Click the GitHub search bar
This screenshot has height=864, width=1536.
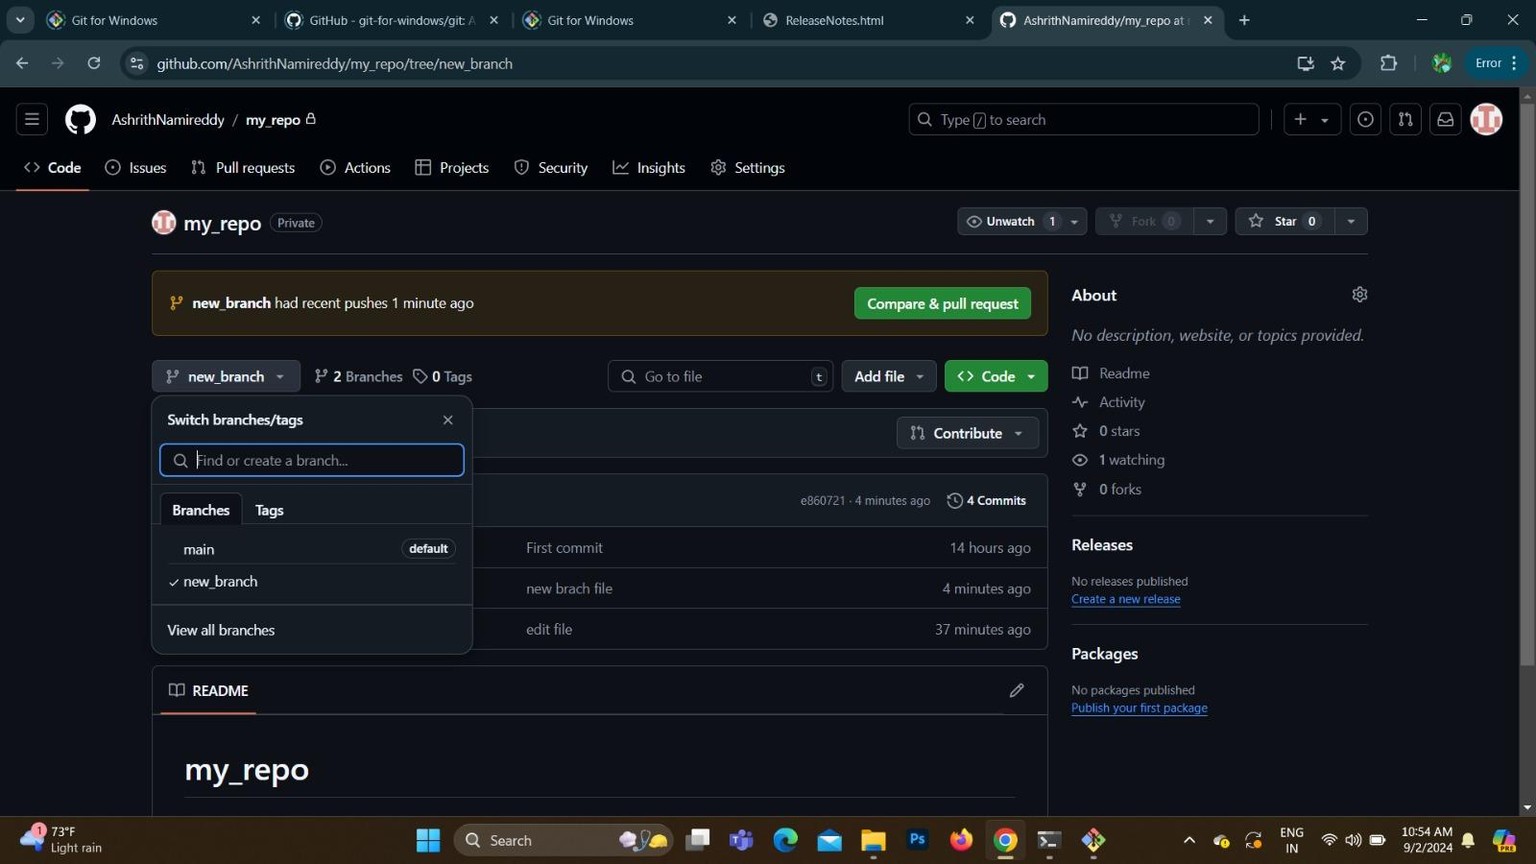(1083, 119)
